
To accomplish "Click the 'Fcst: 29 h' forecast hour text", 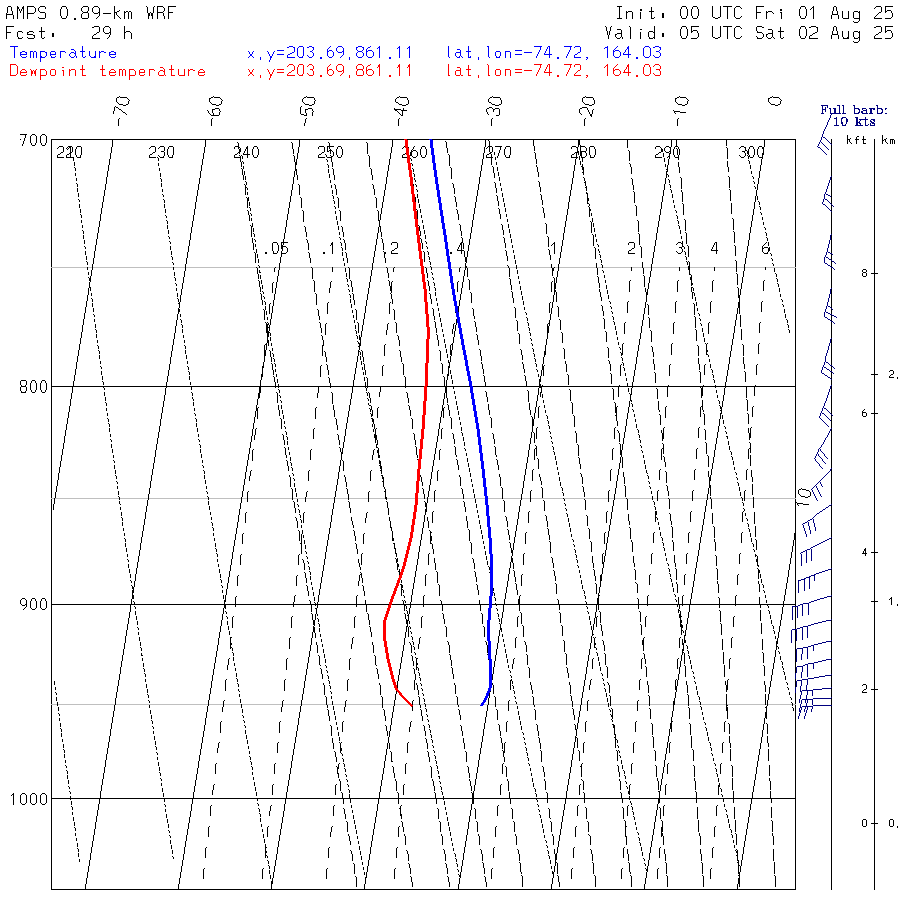I will pos(69,33).
